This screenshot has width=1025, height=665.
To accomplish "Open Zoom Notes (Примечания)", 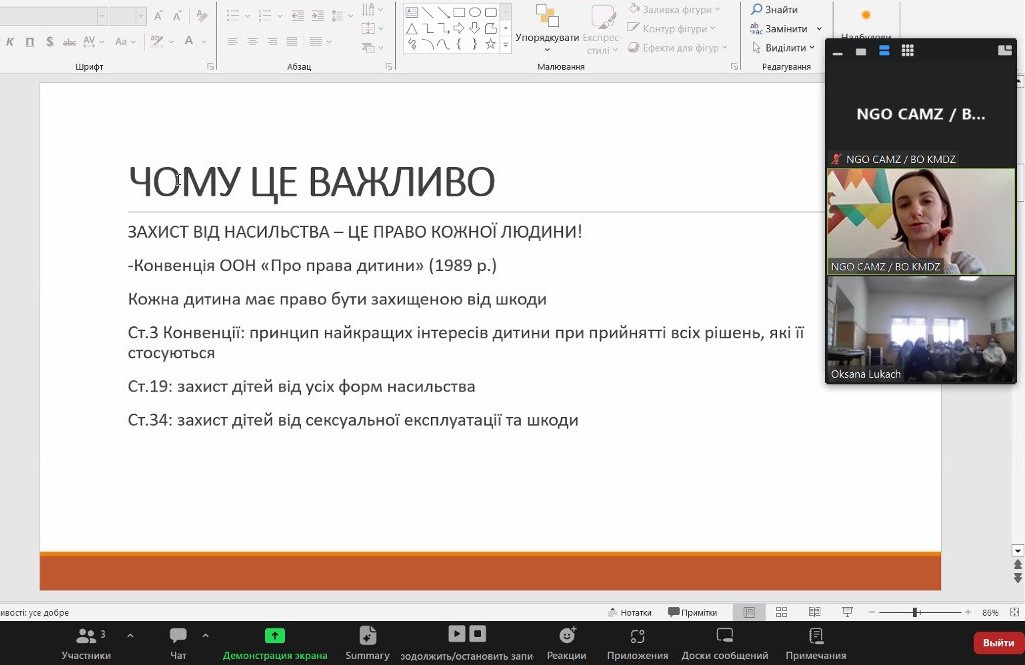I will [x=816, y=641].
